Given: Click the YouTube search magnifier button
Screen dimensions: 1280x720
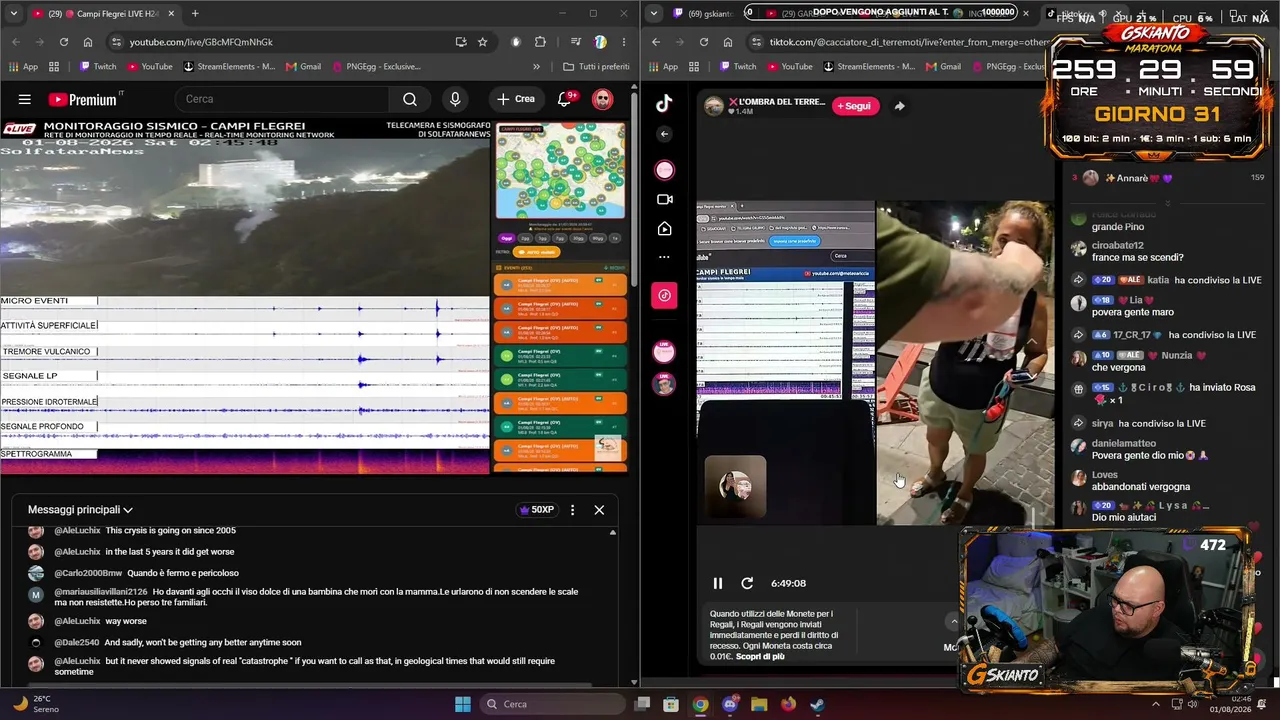Looking at the screenshot, I should pyautogui.click(x=410, y=99).
